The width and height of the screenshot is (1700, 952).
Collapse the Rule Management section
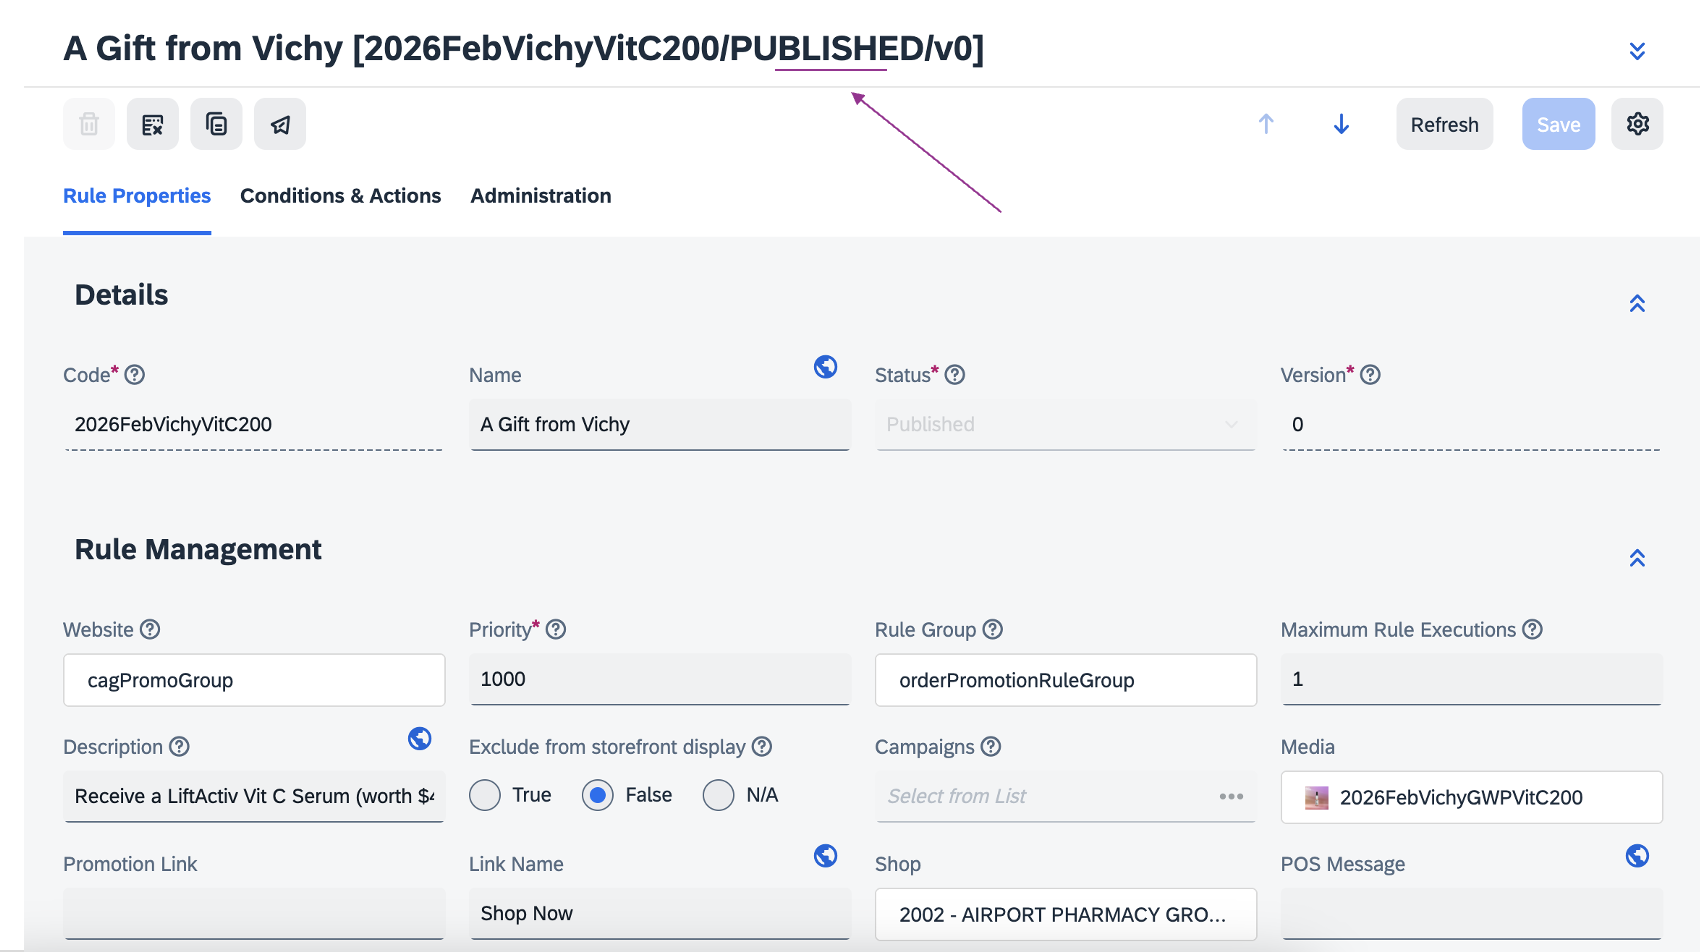[1637, 558]
